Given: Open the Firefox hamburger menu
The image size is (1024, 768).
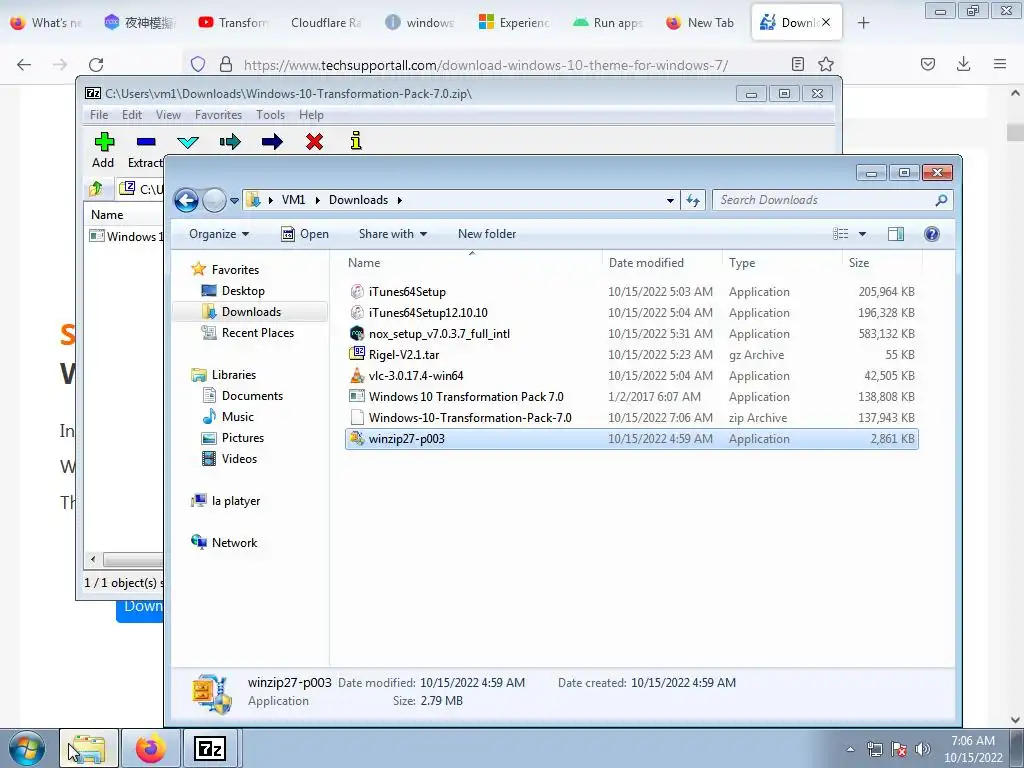Looking at the screenshot, I should (1000, 64).
